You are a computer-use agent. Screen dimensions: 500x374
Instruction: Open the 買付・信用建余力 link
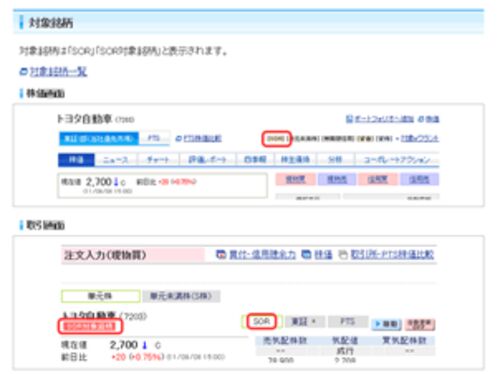pos(262,255)
